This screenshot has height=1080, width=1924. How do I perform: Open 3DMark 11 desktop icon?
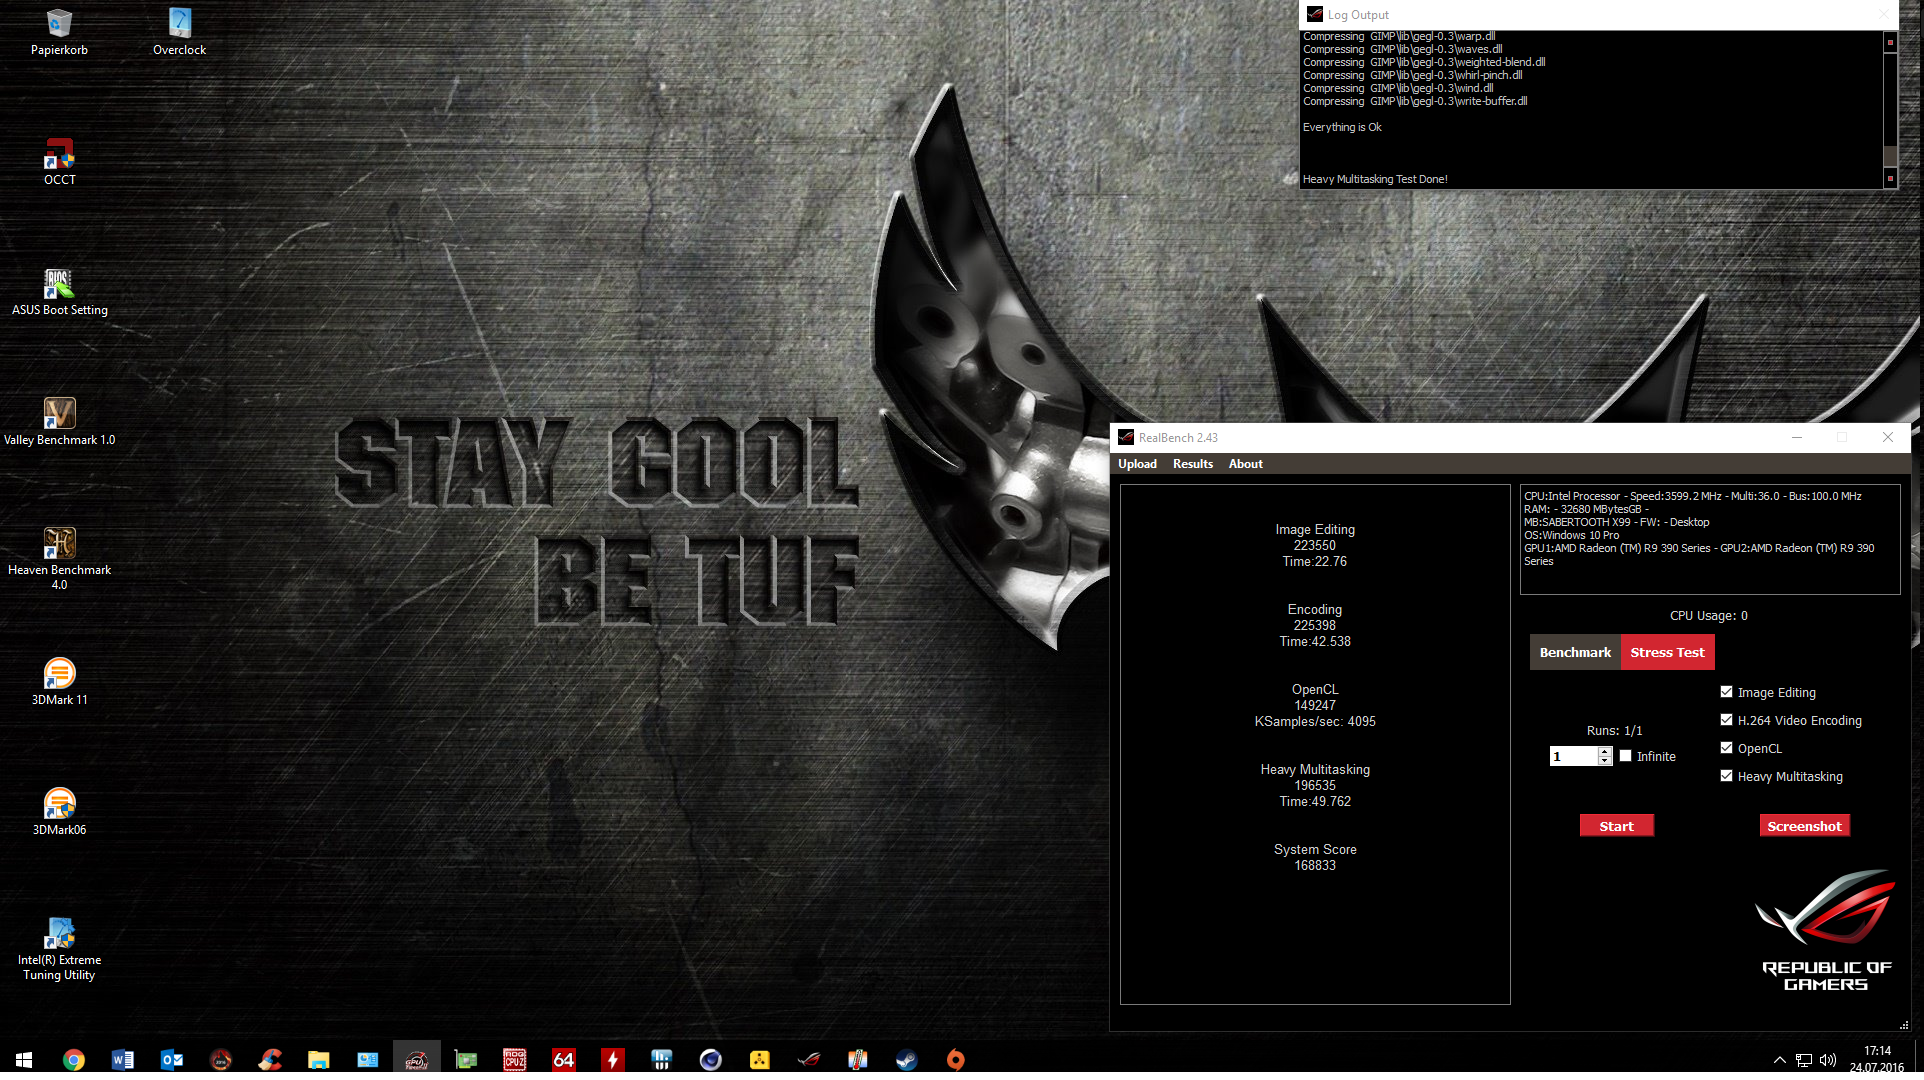[59, 681]
